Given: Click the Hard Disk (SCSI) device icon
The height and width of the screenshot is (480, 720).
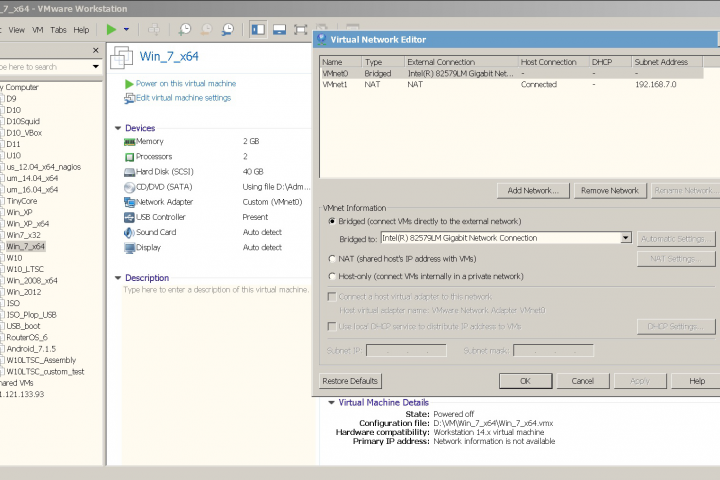Looking at the screenshot, I should coord(129,172).
